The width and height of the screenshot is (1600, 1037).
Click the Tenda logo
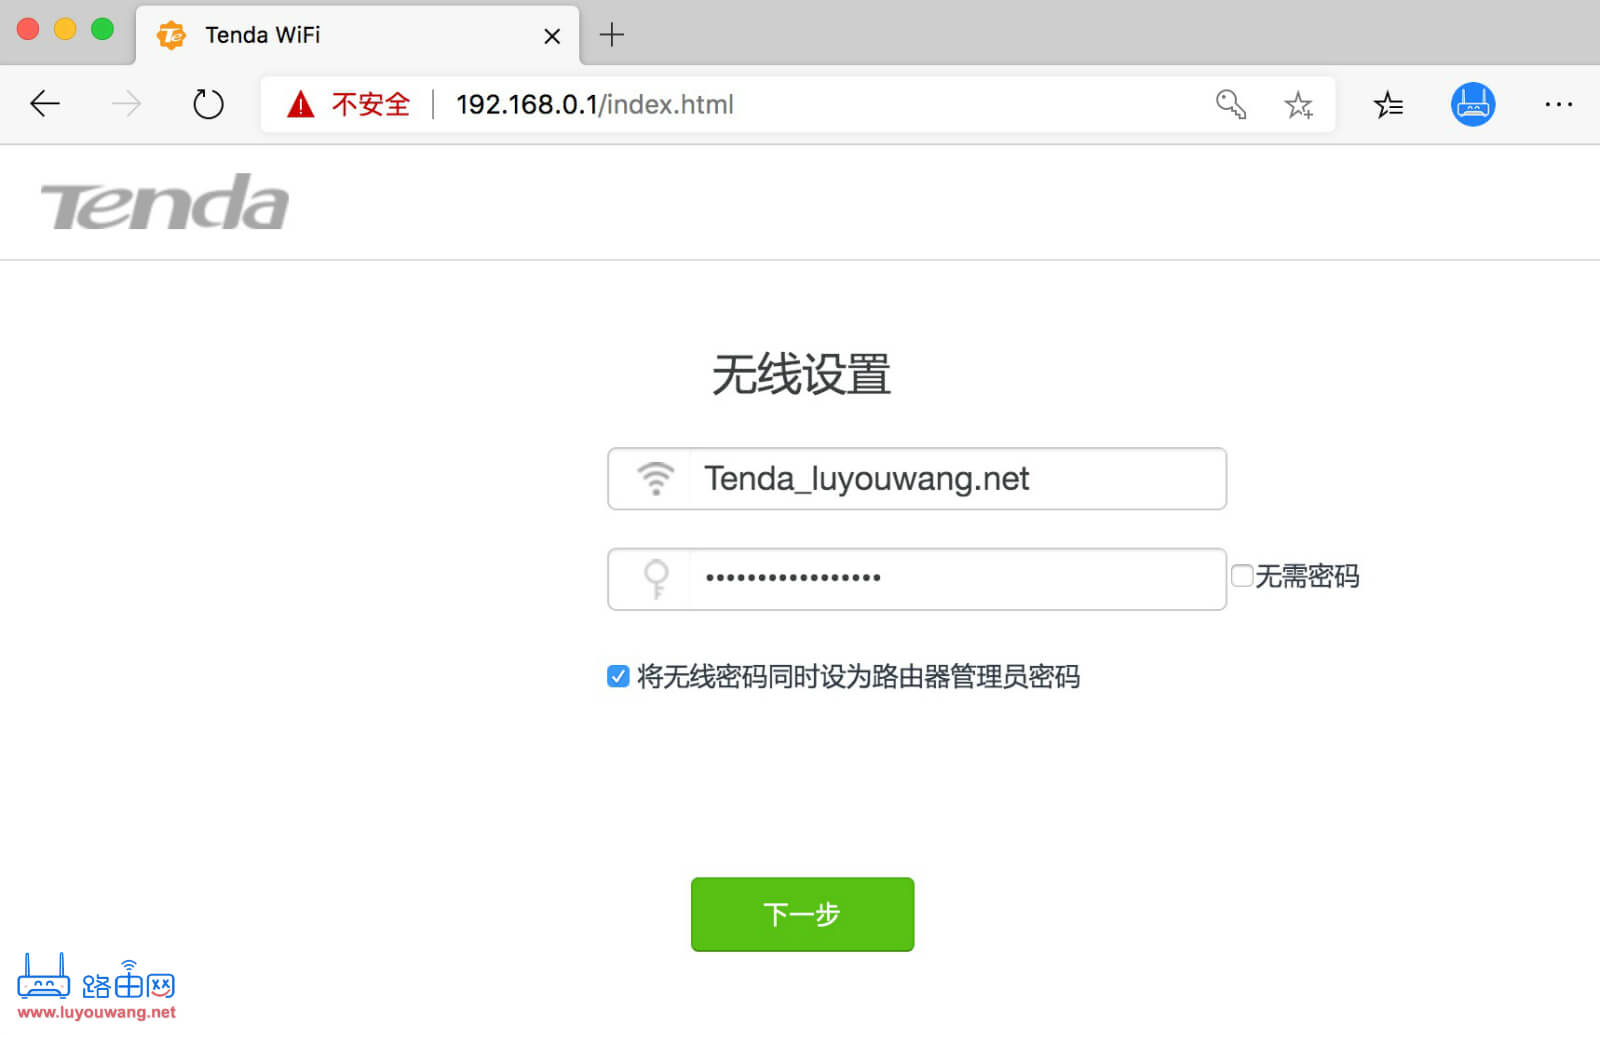click(x=165, y=202)
